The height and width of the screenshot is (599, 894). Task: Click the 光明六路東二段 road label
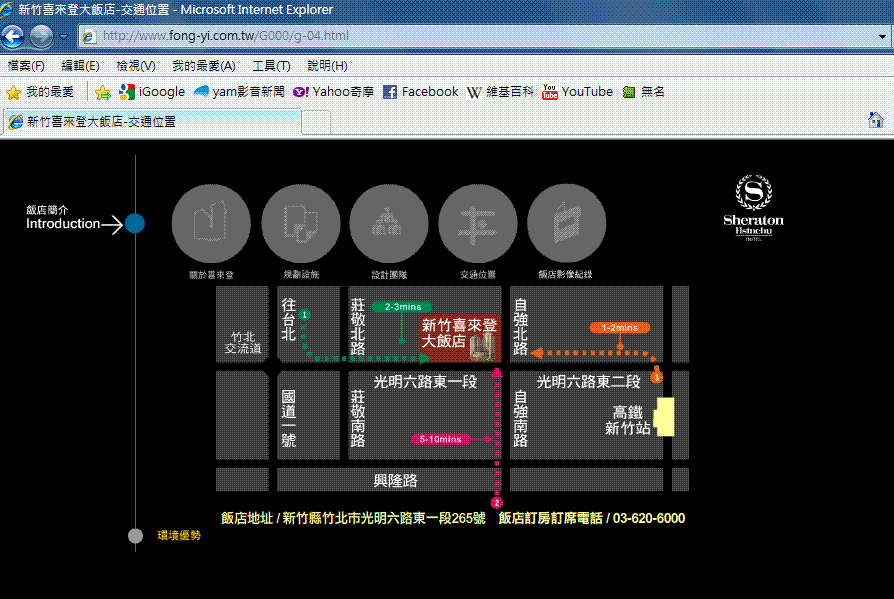pos(588,382)
